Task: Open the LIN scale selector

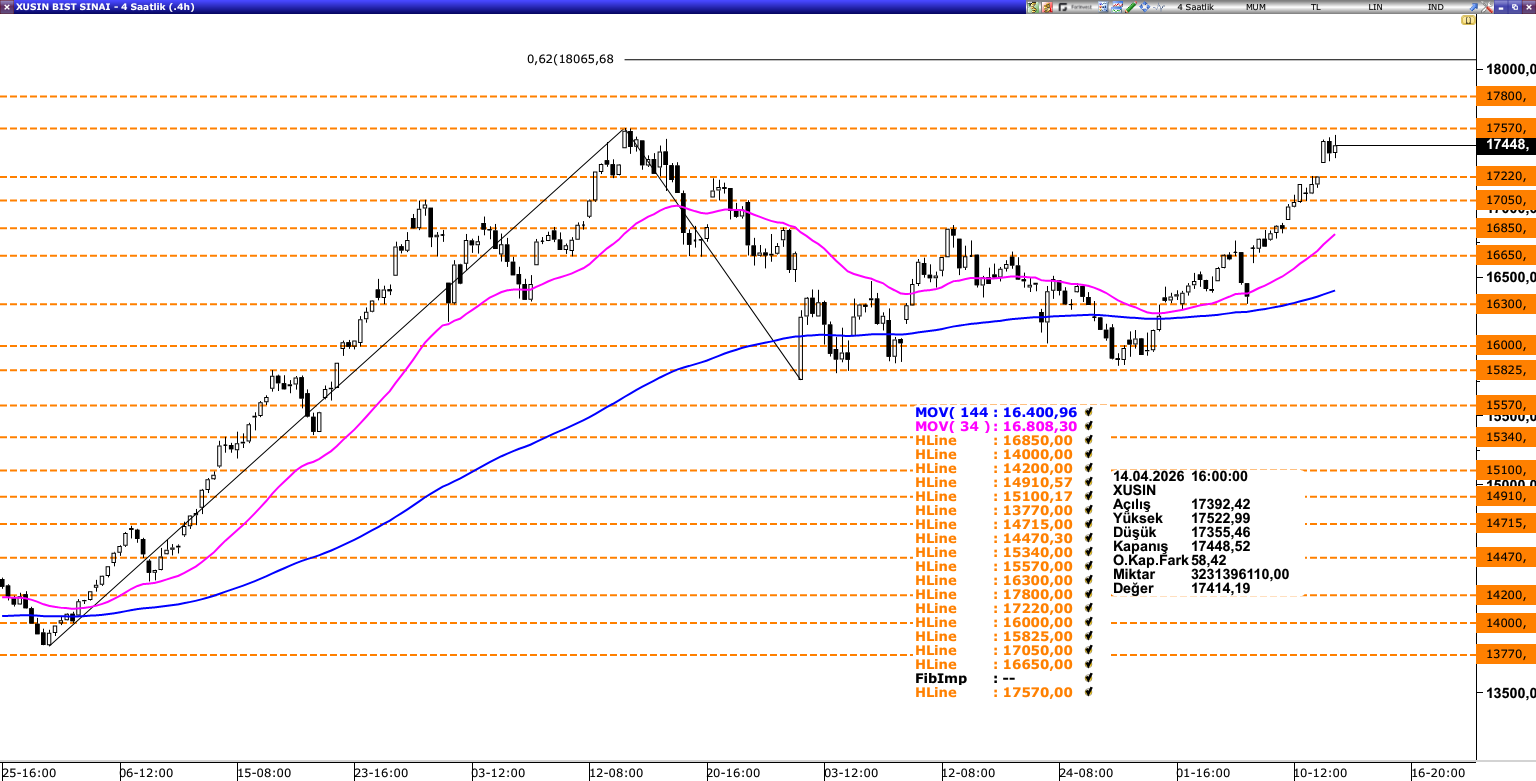Action: tap(1376, 7)
